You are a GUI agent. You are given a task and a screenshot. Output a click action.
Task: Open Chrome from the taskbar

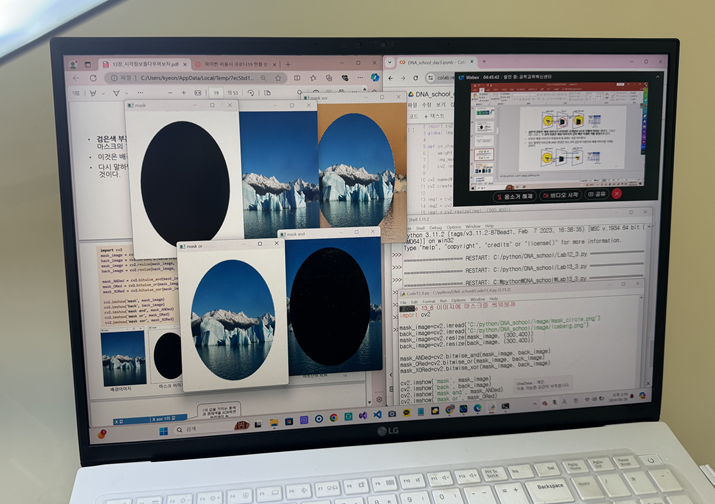pos(333,418)
